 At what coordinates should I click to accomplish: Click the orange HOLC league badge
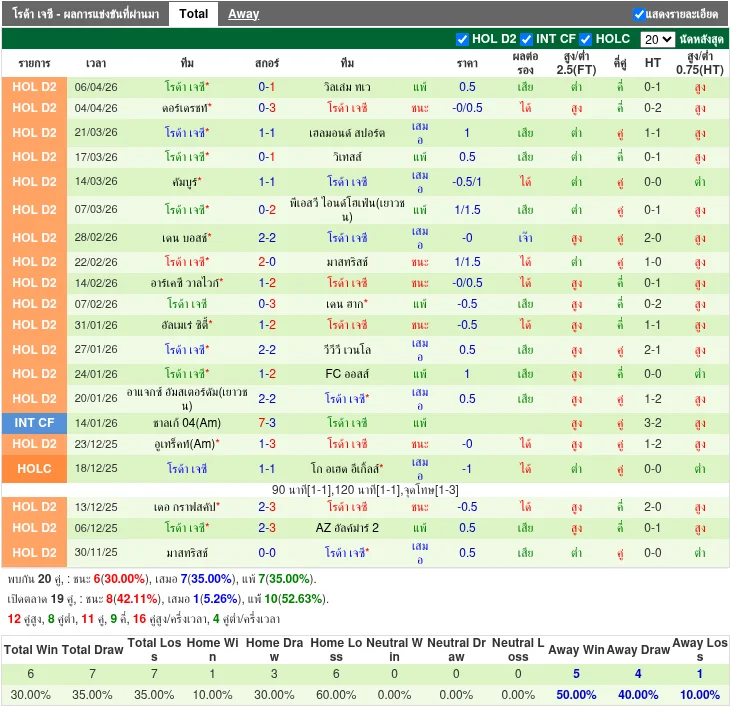coord(34,469)
